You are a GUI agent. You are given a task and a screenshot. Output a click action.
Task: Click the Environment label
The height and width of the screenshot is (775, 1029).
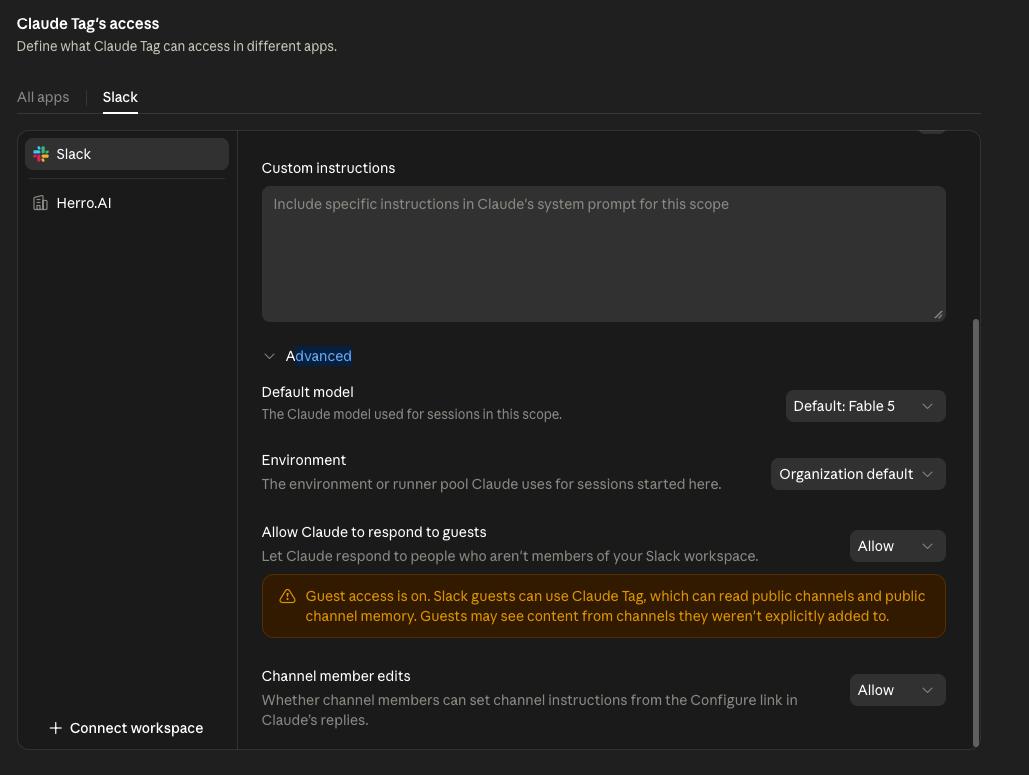[303, 461]
